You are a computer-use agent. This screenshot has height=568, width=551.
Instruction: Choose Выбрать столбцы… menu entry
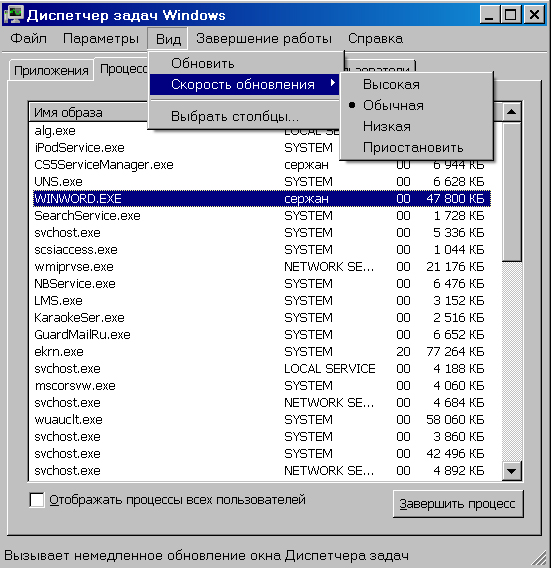pos(245,117)
